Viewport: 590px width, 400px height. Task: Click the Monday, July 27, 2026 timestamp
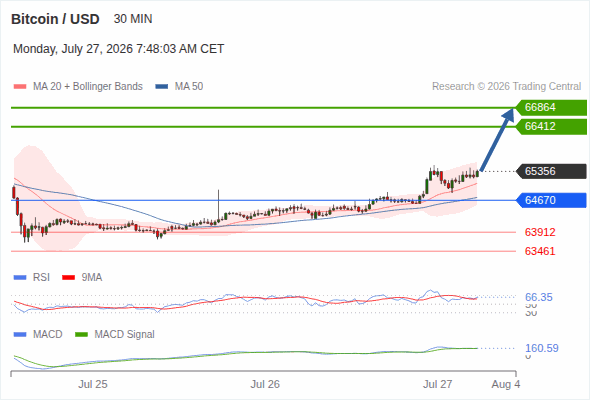[x=119, y=49]
